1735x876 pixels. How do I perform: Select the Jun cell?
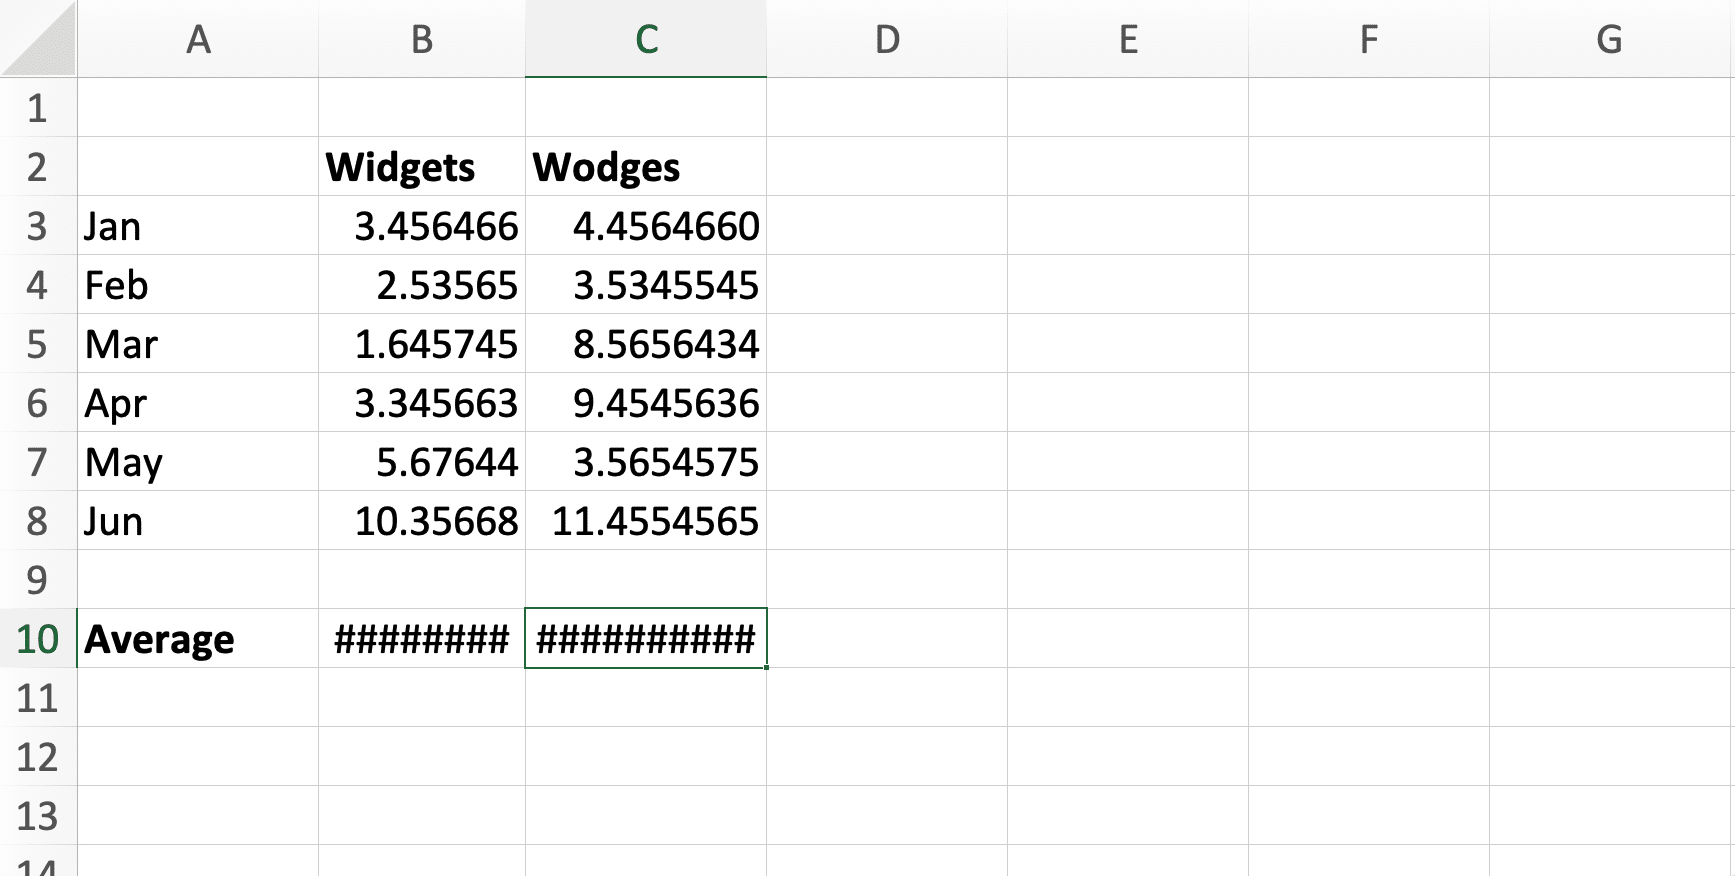tap(198, 520)
